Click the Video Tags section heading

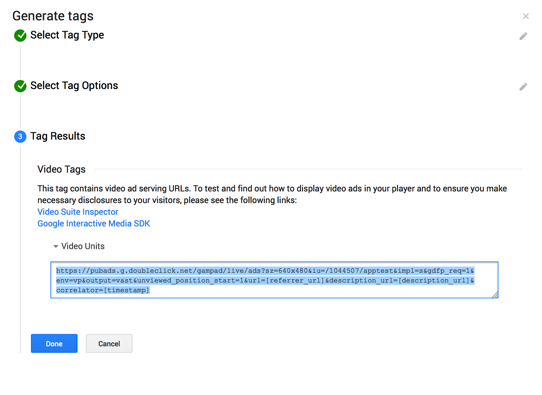[x=62, y=169]
